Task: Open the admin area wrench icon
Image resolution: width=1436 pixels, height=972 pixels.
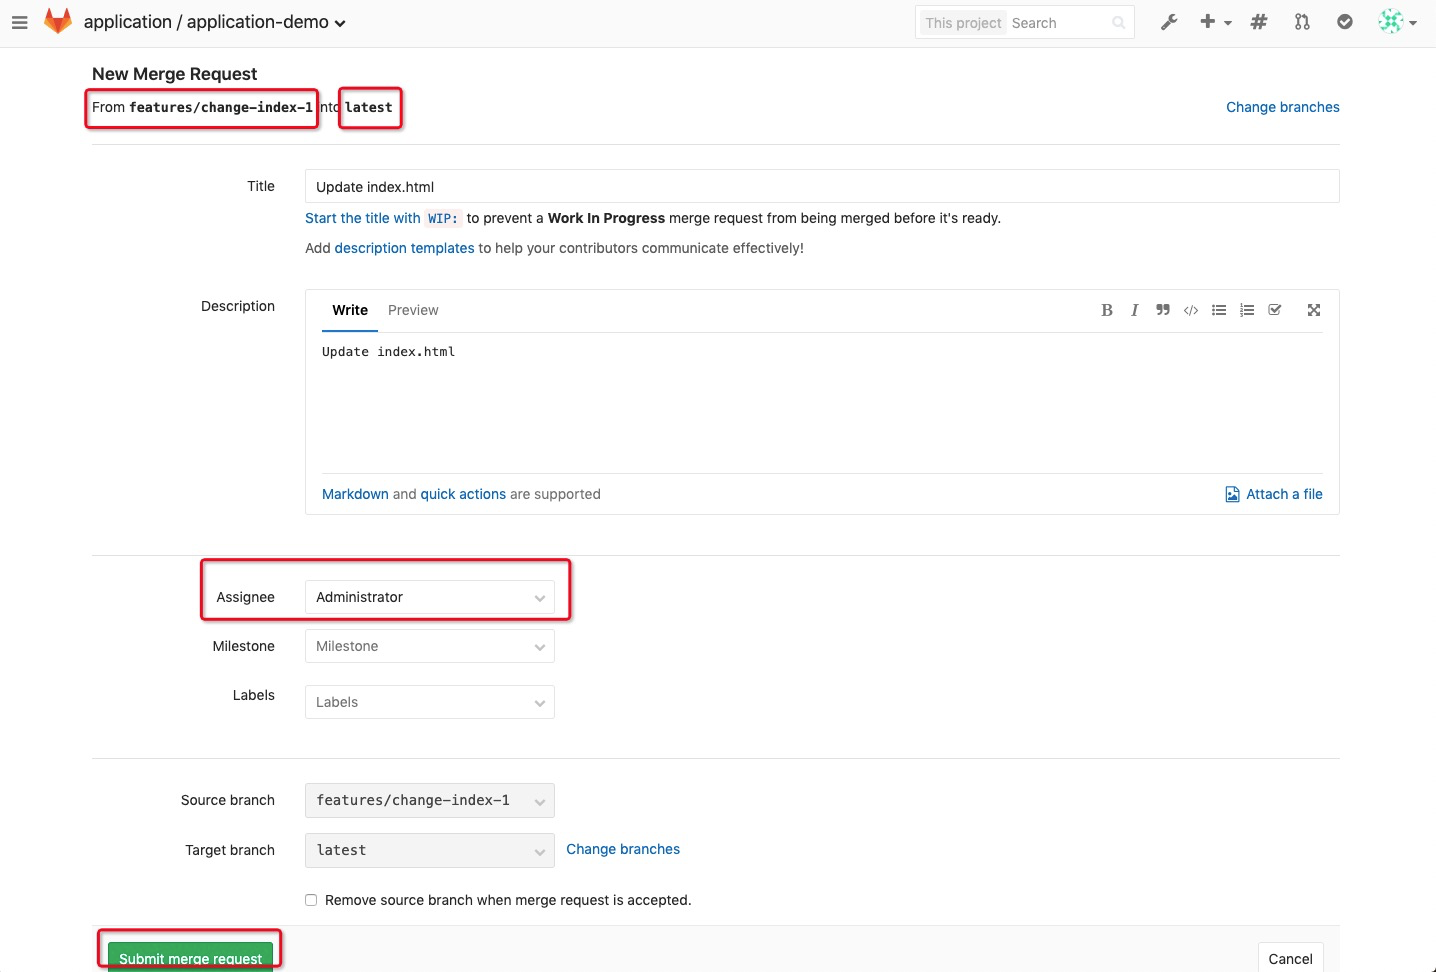Action: [1169, 22]
